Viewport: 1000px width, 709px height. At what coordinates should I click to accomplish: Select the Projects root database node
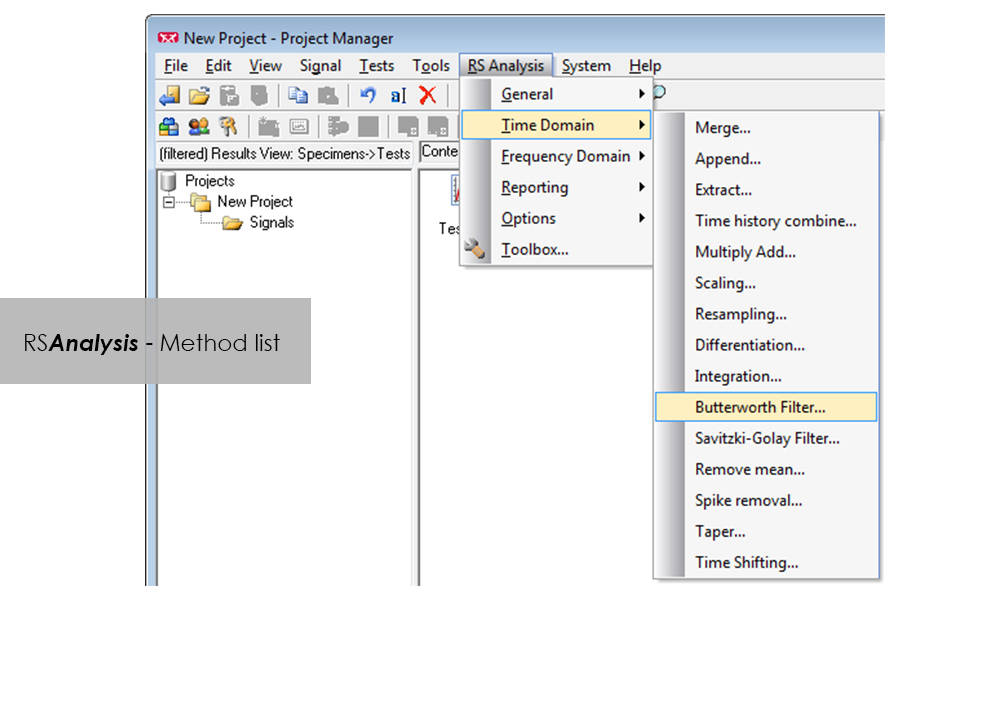[209, 181]
